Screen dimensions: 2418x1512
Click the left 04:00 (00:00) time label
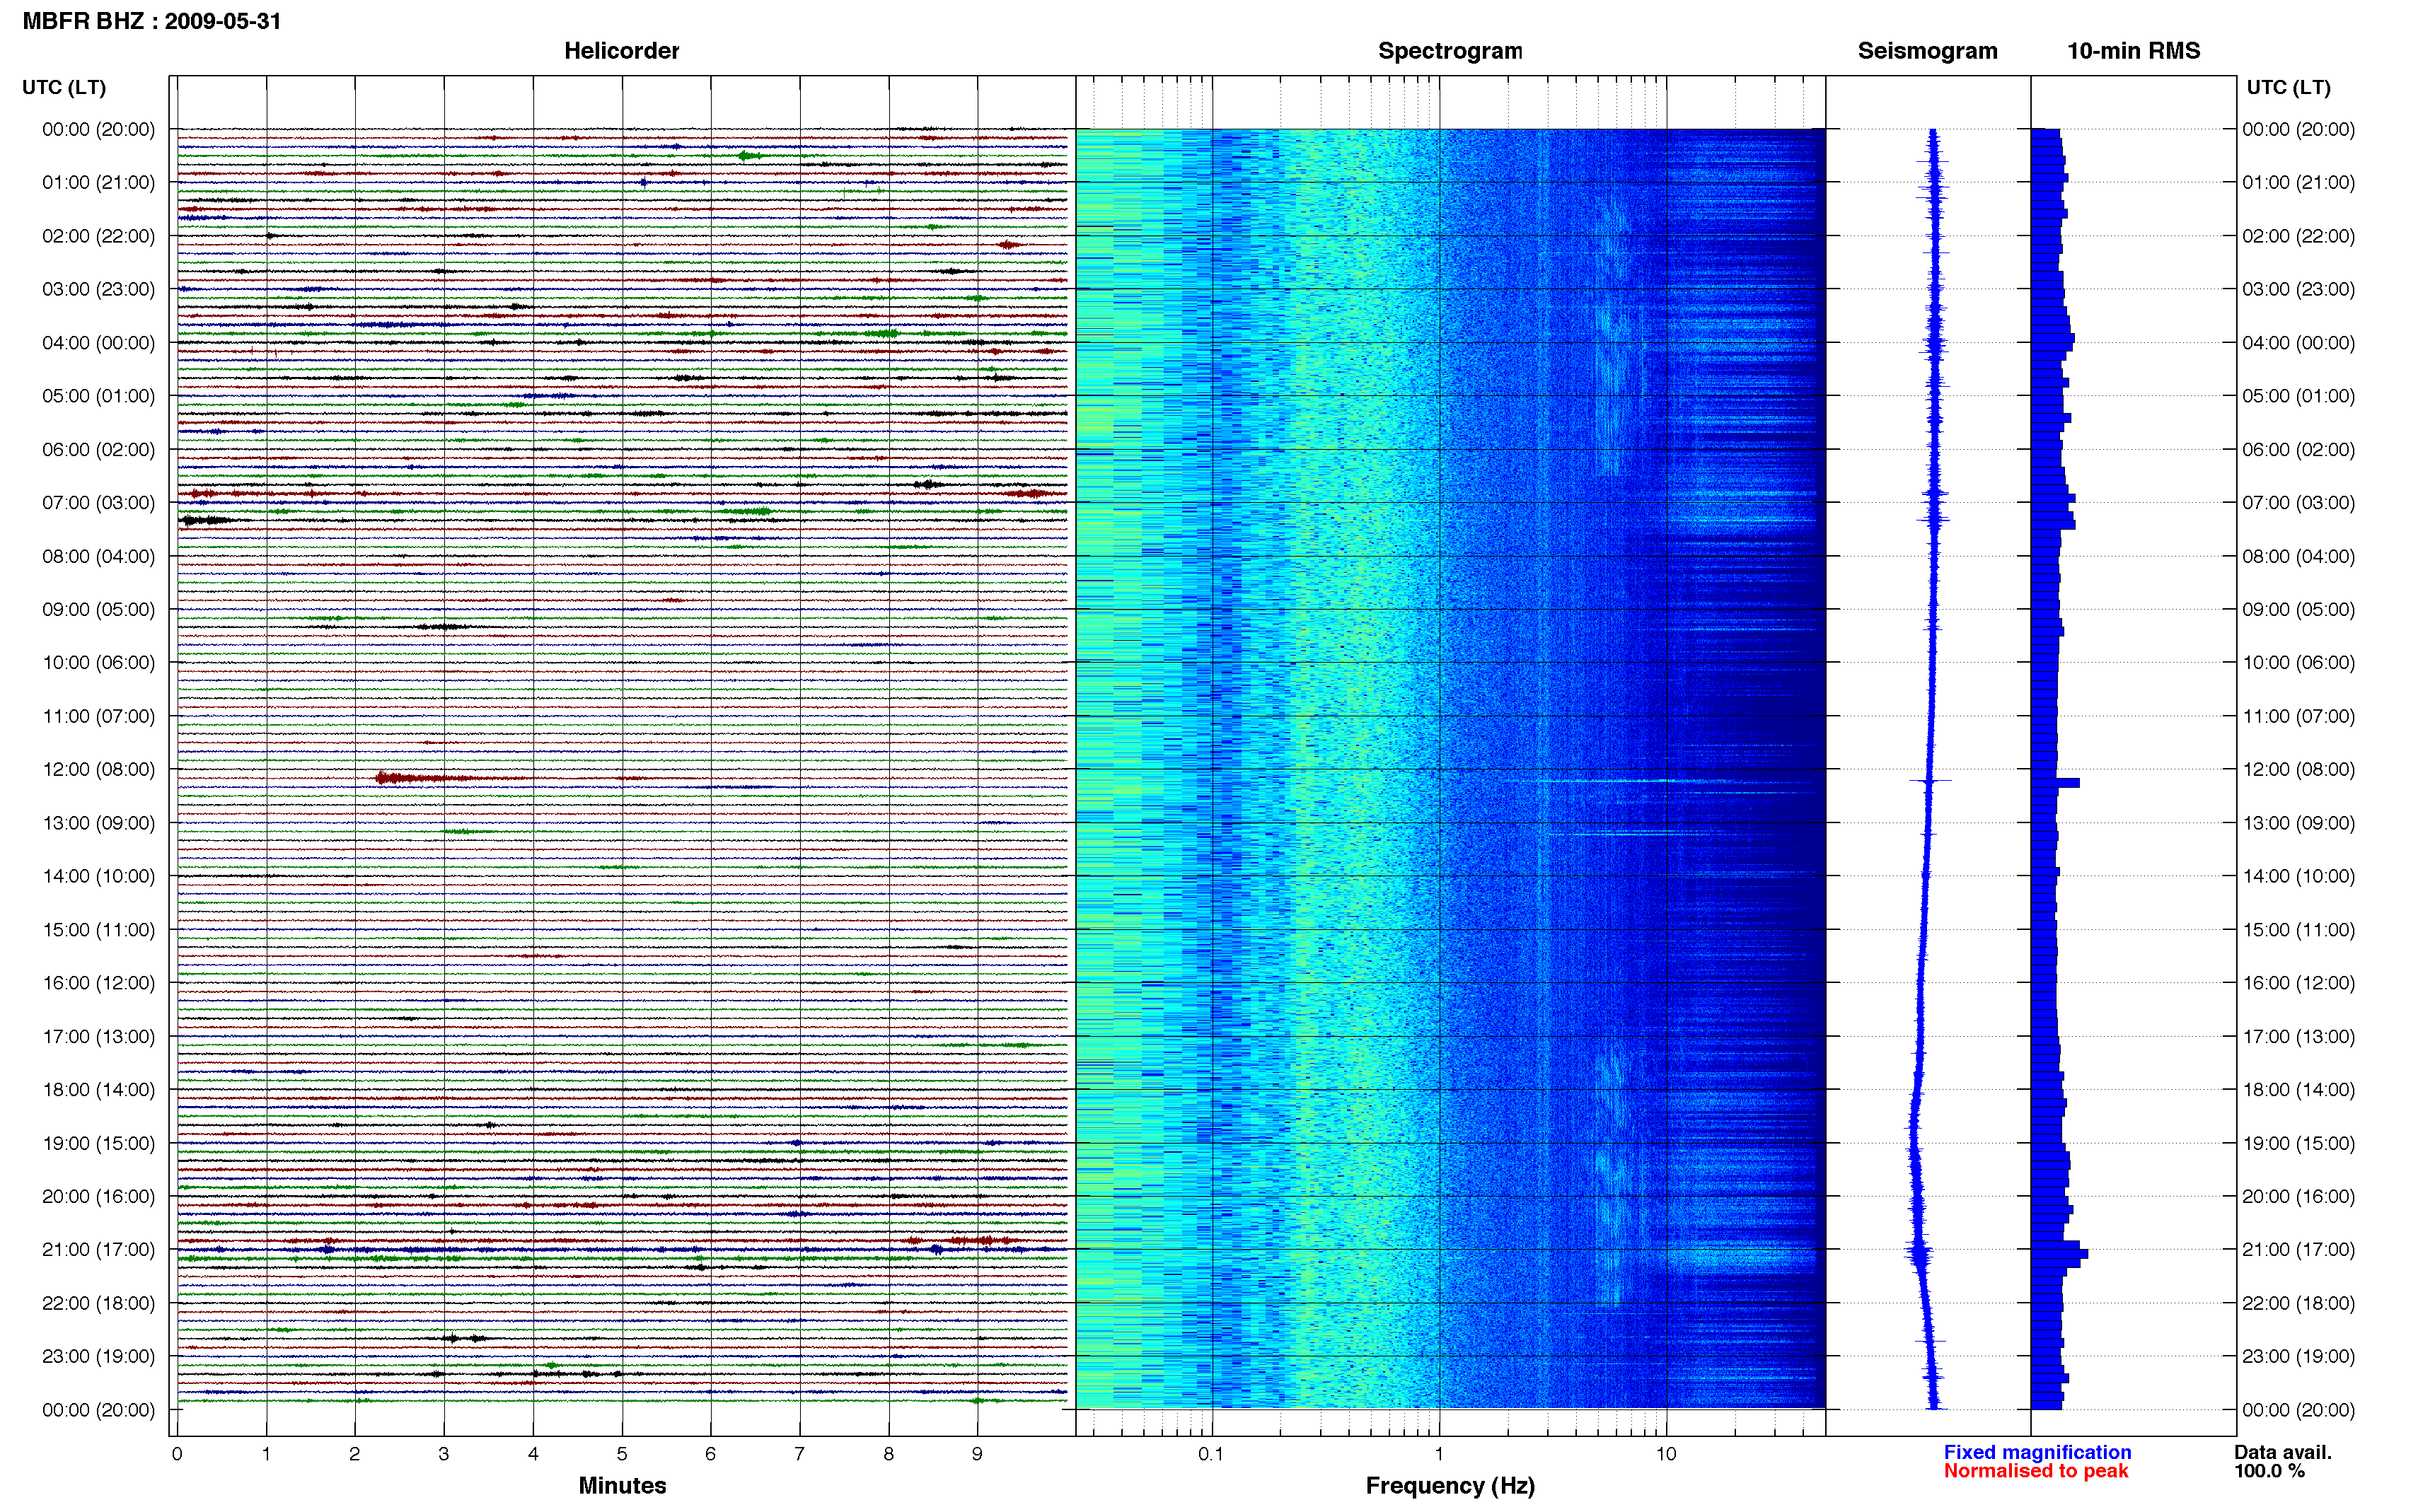[x=98, y=343]
